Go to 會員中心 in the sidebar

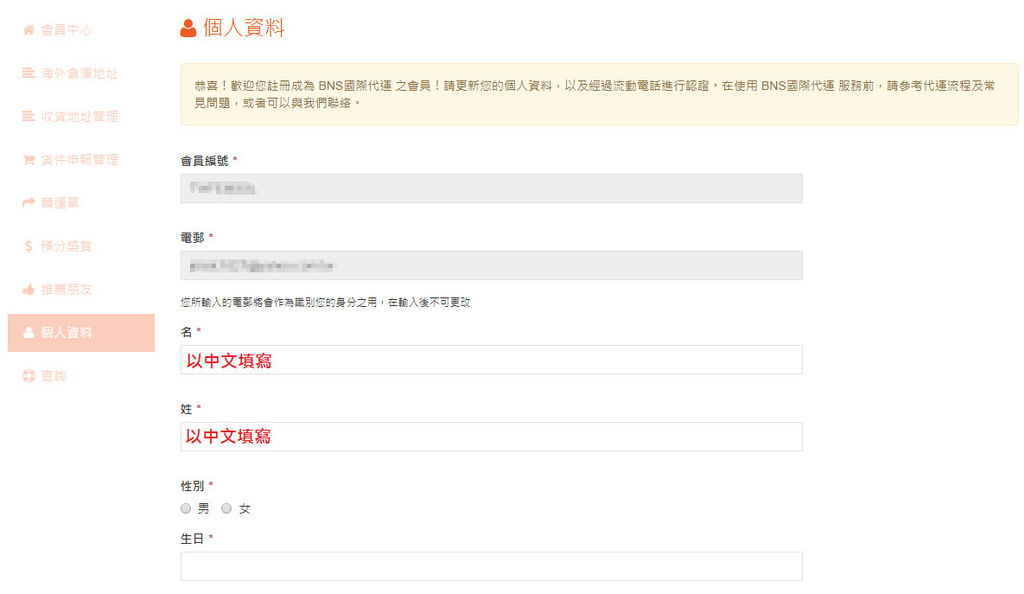pos(66,30)
